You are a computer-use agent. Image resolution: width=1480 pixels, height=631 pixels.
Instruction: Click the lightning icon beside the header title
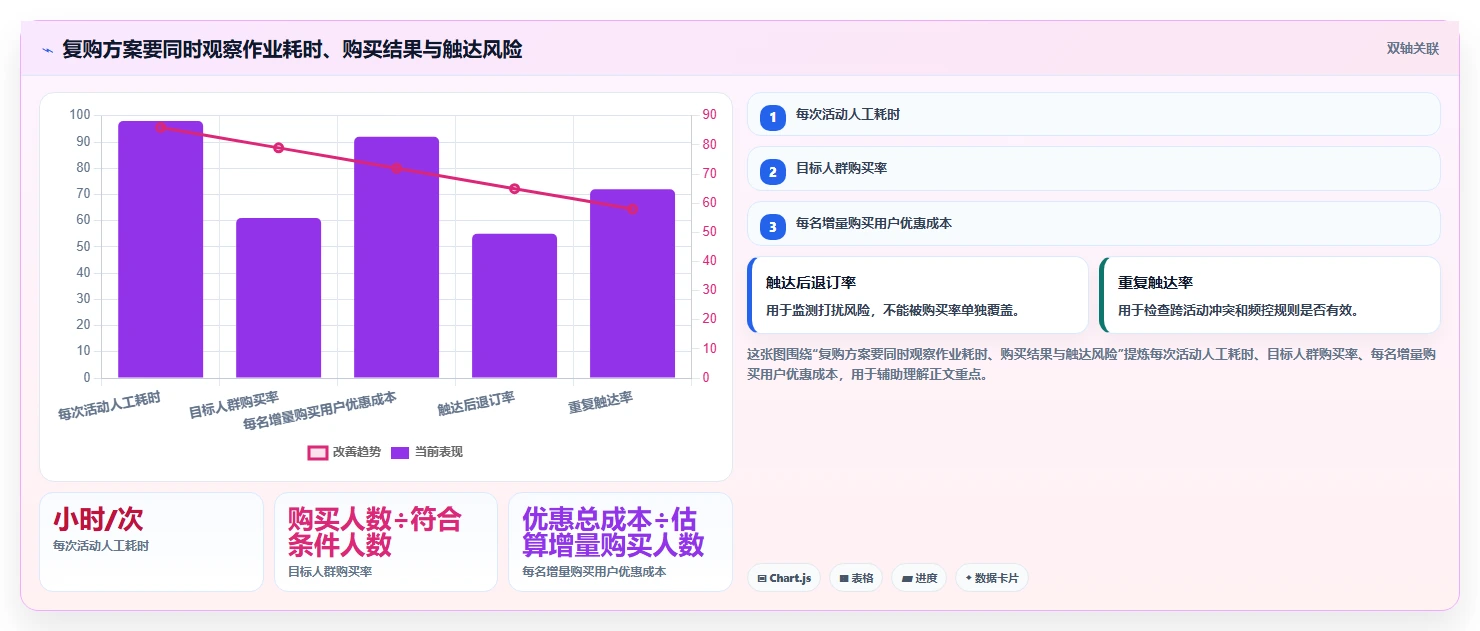click(47, 50)
